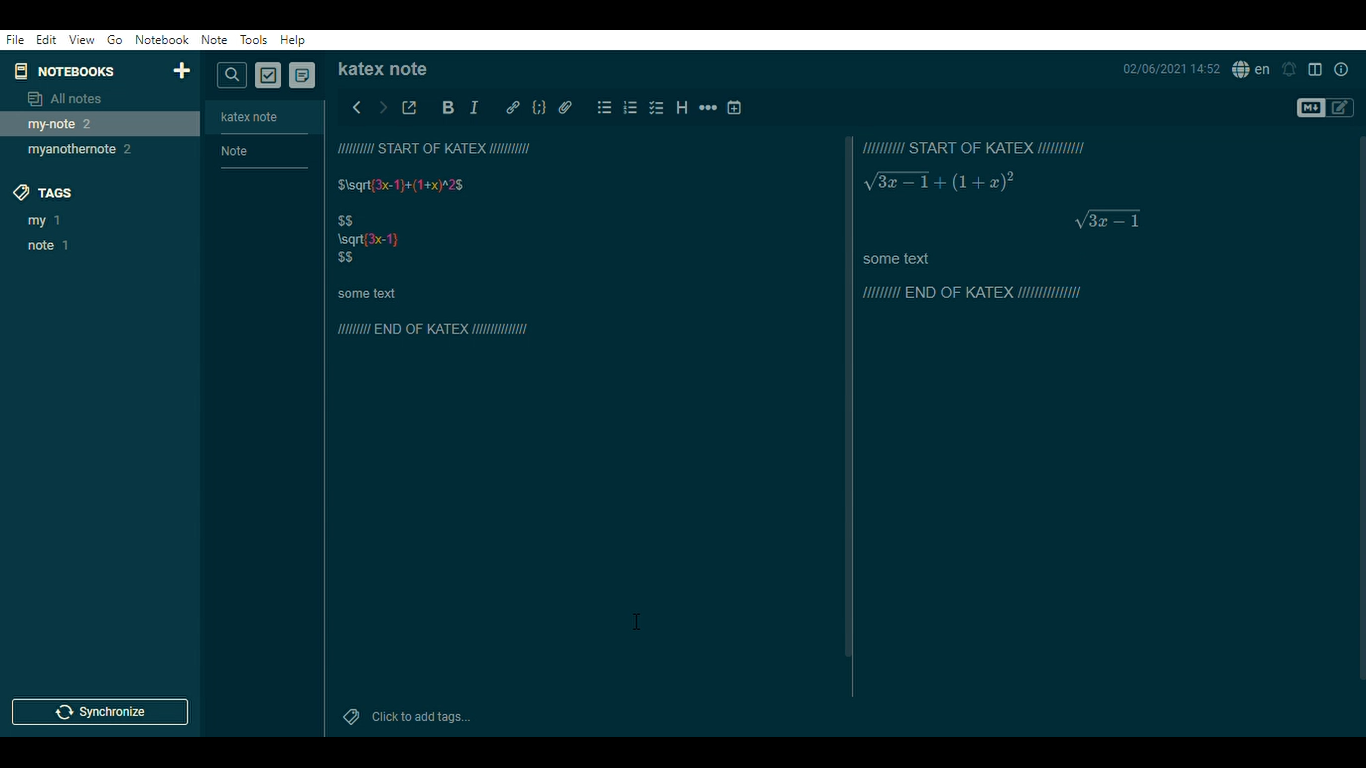
Task: Apply italic formatting
Action: coord(474,107)
